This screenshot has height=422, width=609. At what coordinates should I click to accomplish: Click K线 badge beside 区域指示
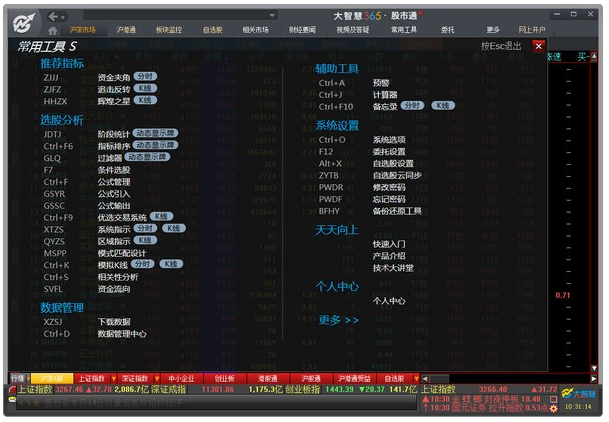coord(145,241)
